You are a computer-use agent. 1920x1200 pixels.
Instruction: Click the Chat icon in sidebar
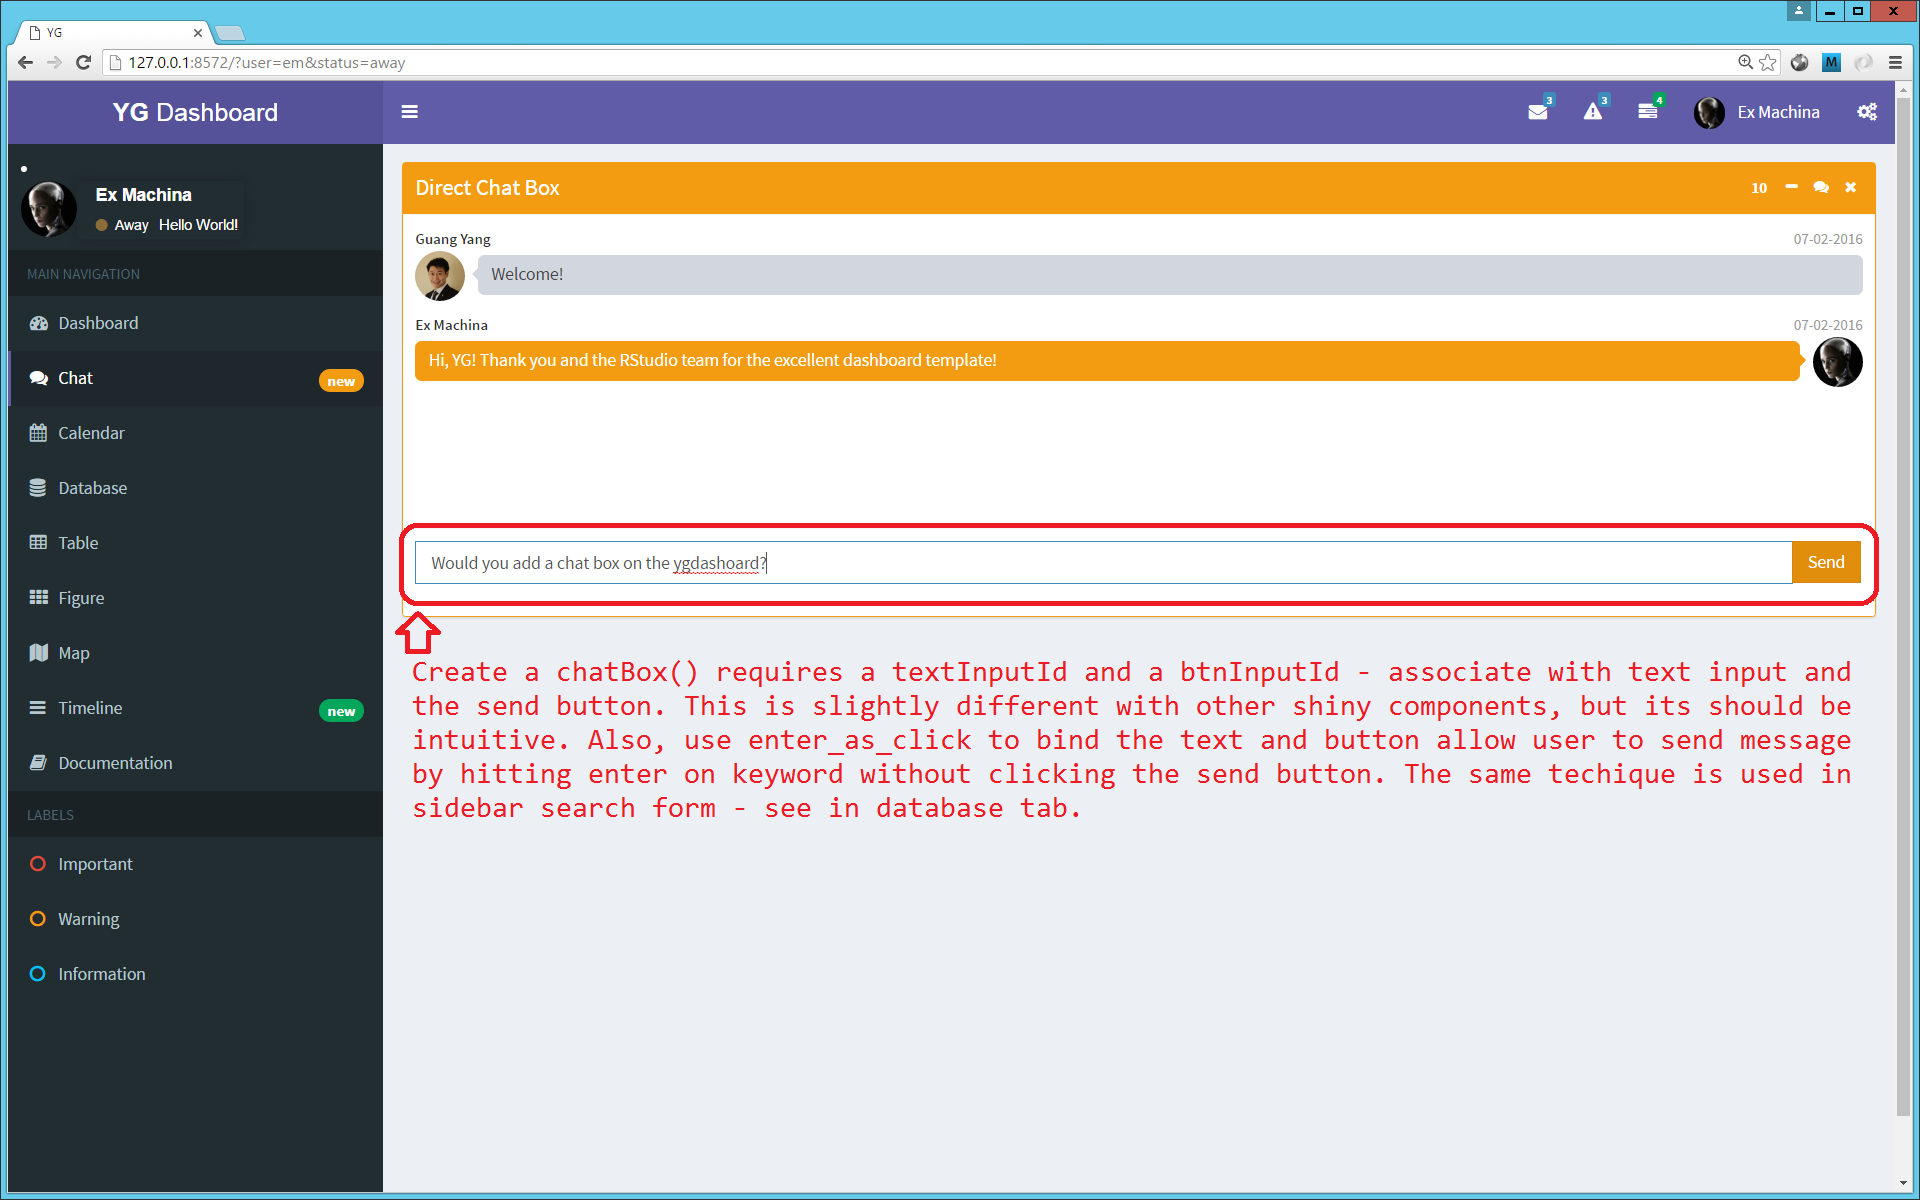click(37, 377)
